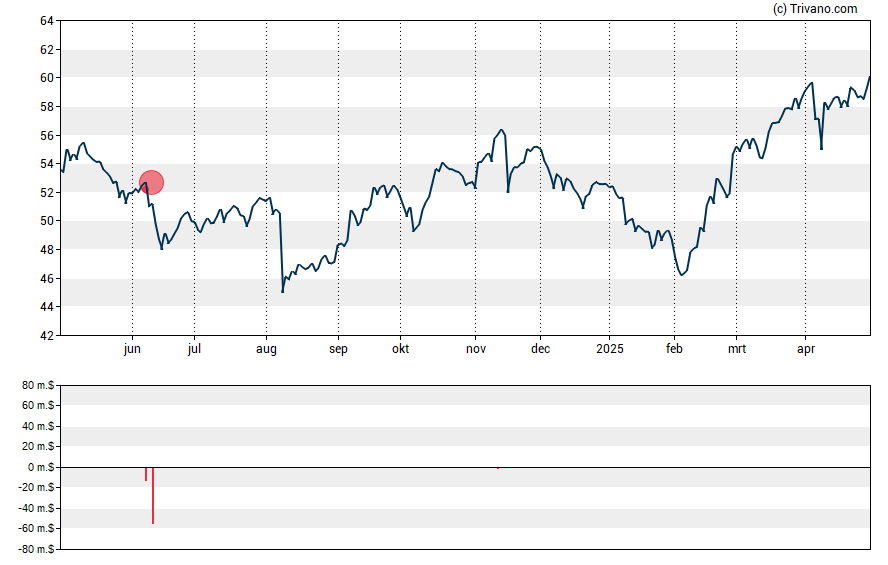Click the '60 m.$' axis label
This screenshot has width=888, height=565.
pos(38,405)
